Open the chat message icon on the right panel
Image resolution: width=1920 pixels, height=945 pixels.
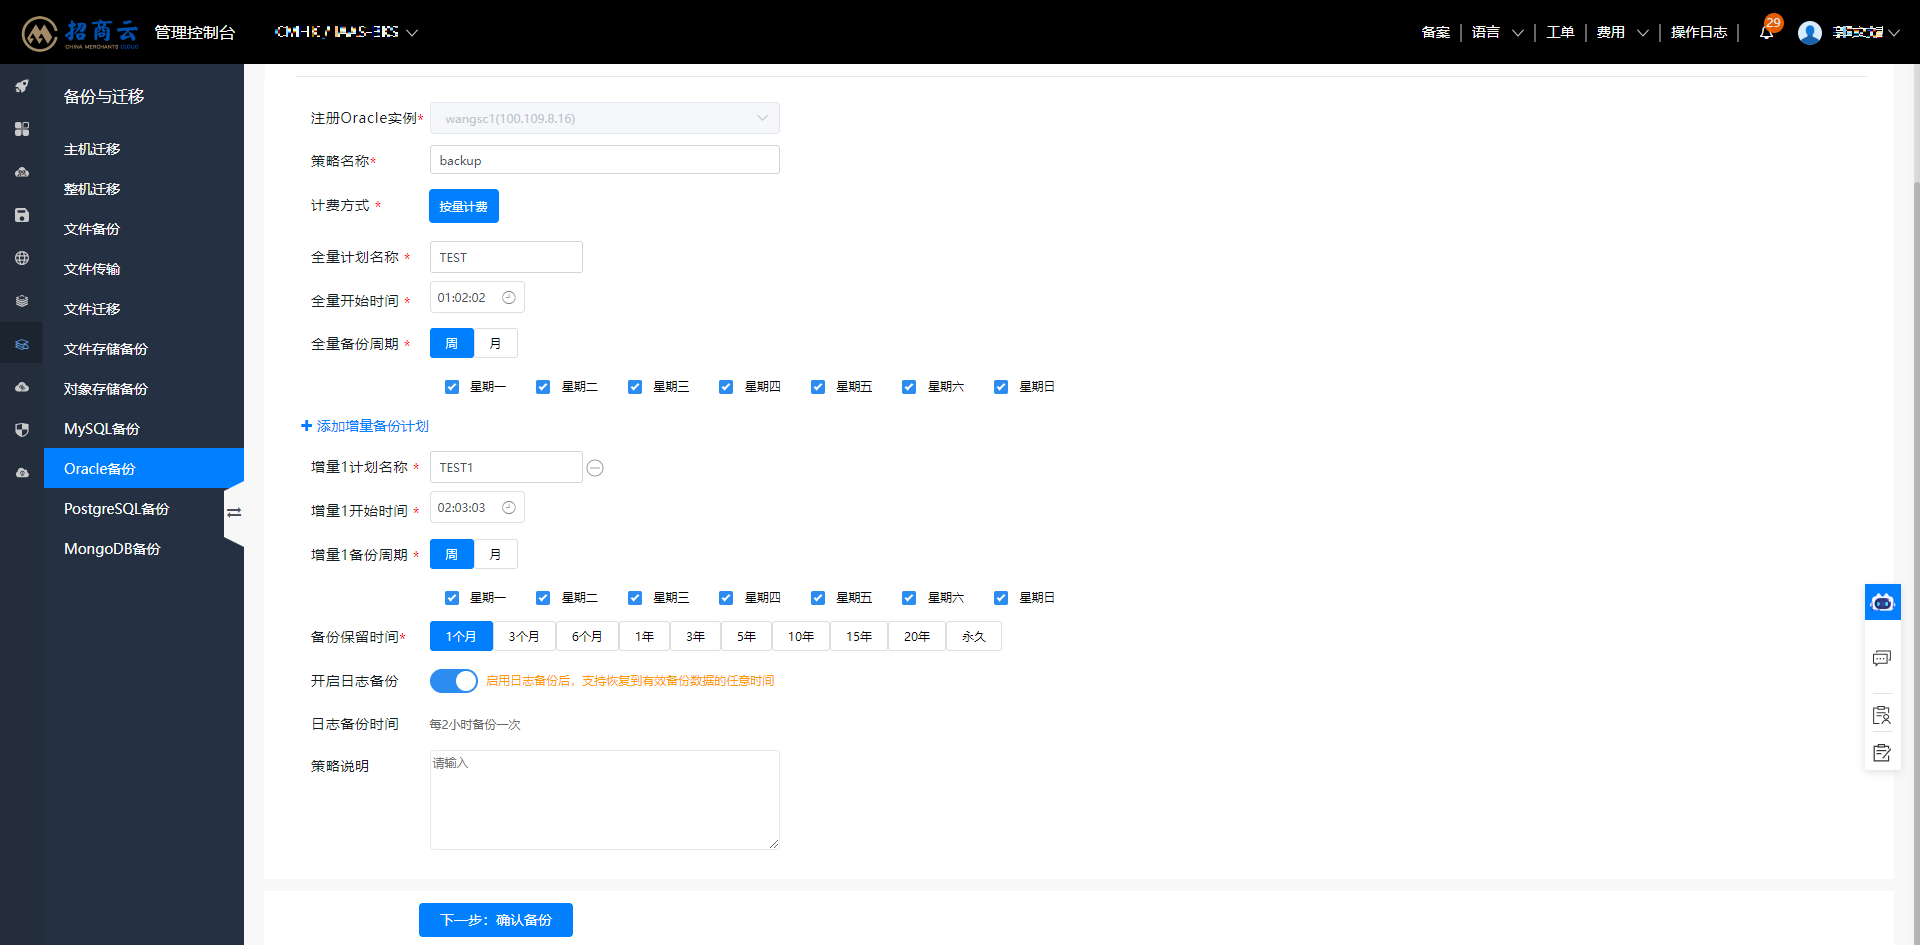[x=1882, y=658]
